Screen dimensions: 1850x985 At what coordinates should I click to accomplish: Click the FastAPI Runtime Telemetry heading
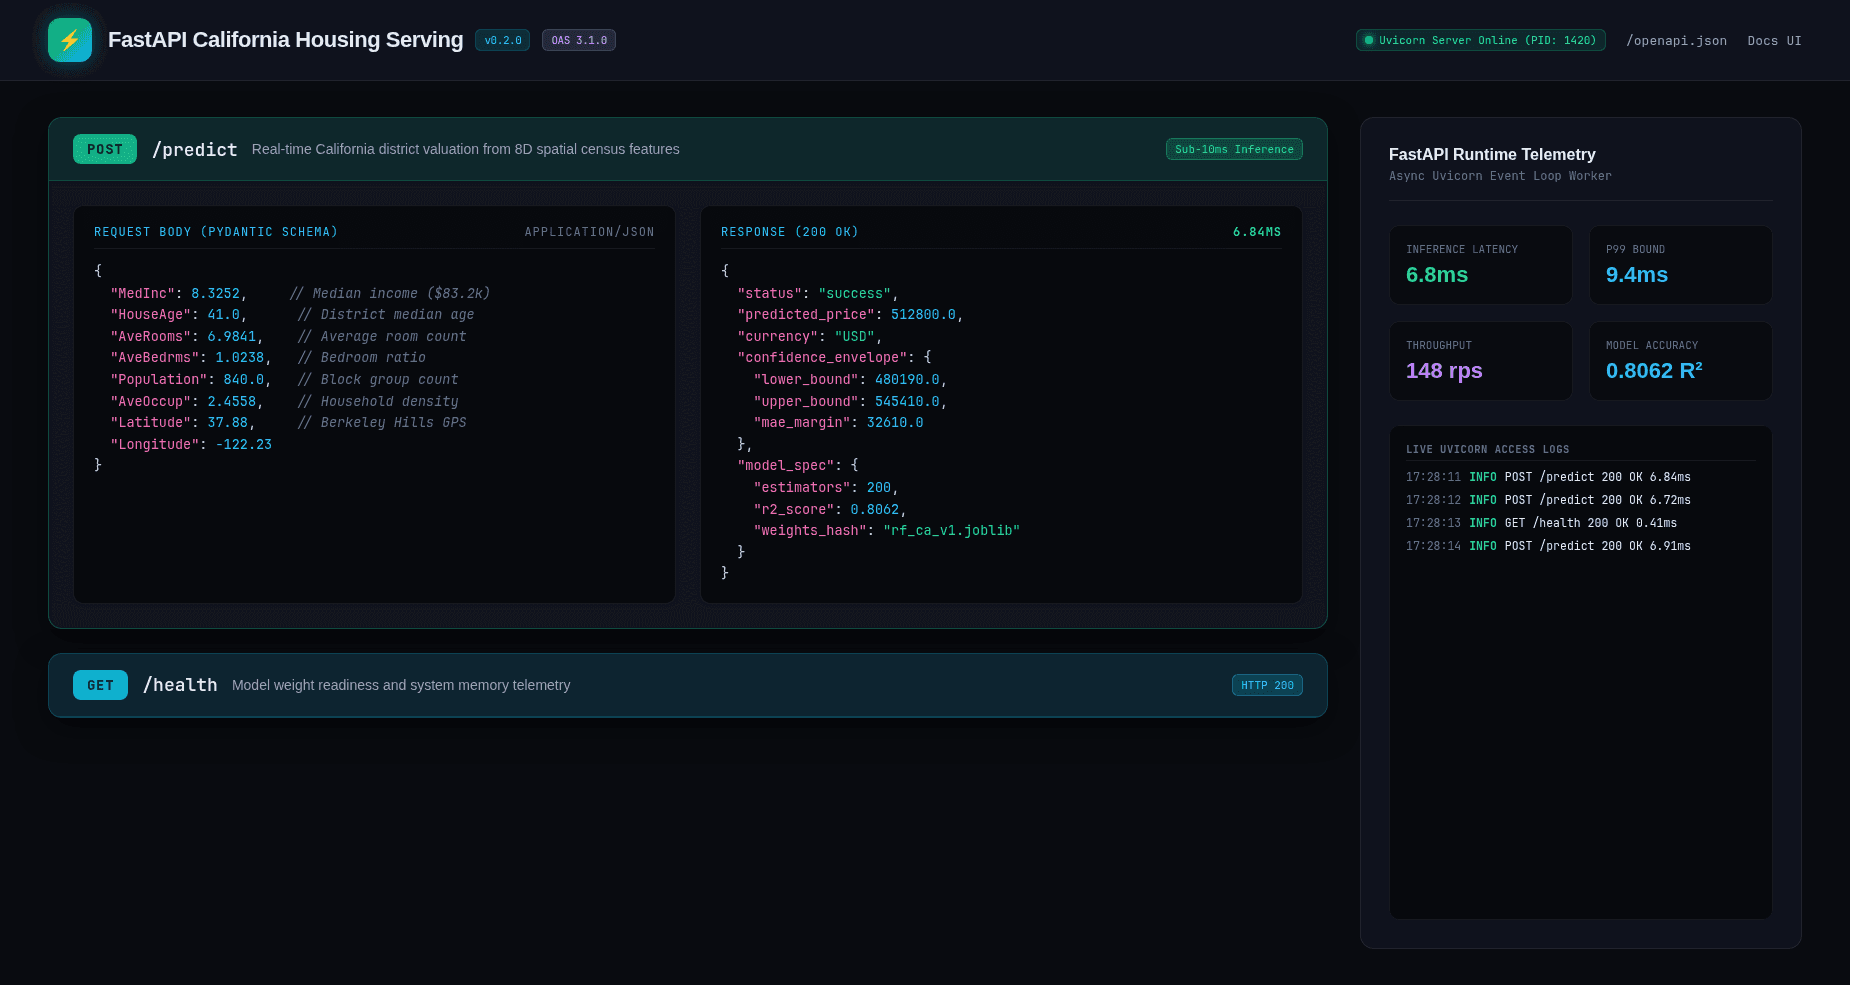click(1492, 154)
